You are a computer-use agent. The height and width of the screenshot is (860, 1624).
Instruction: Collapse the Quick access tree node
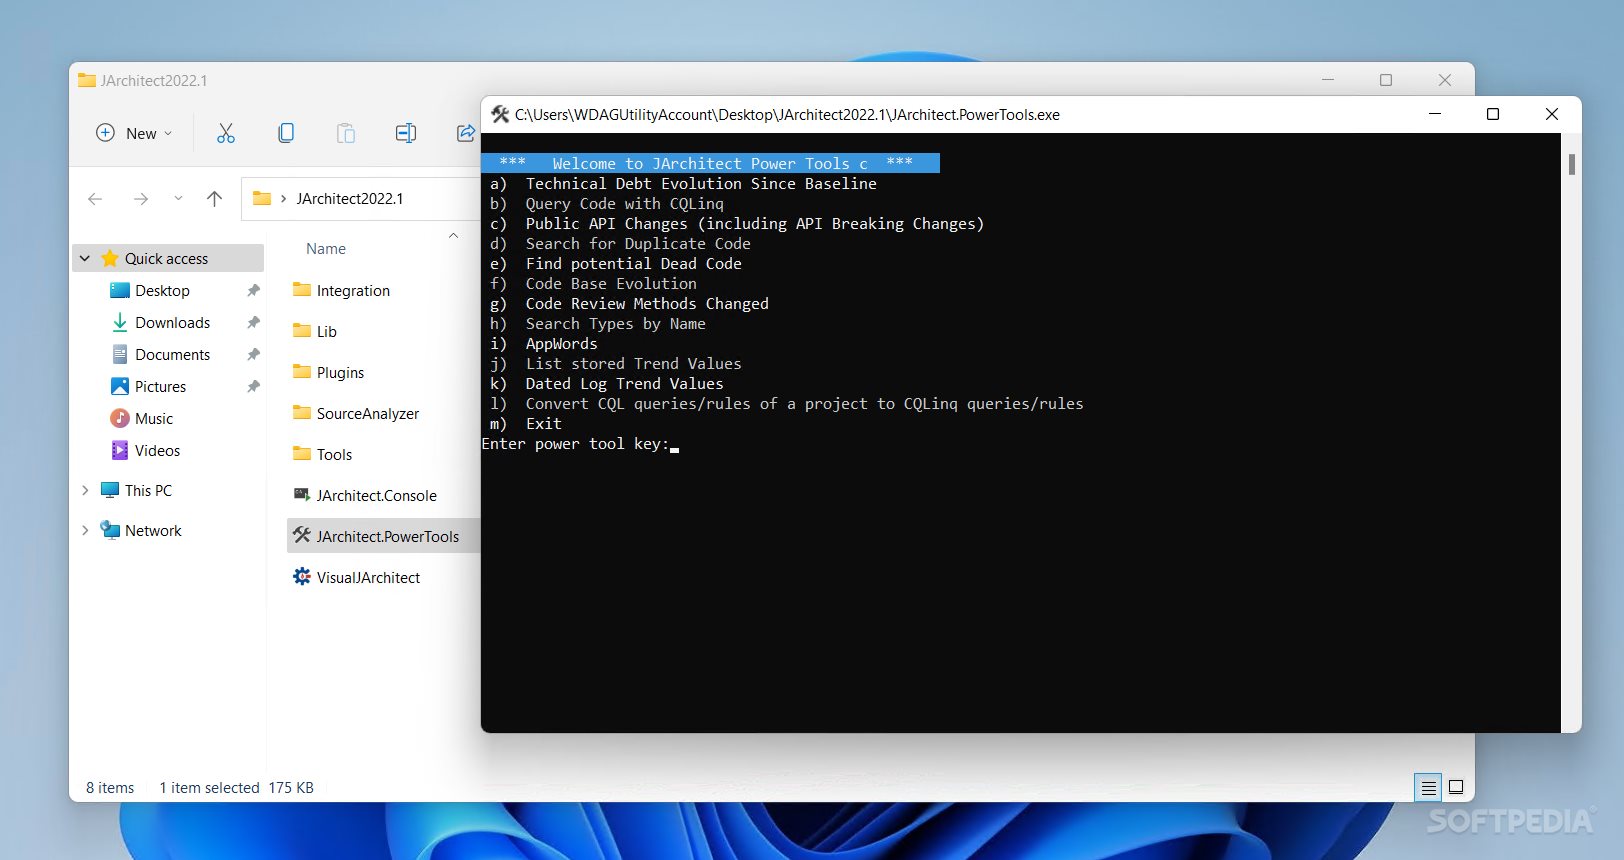pos(85,258)
